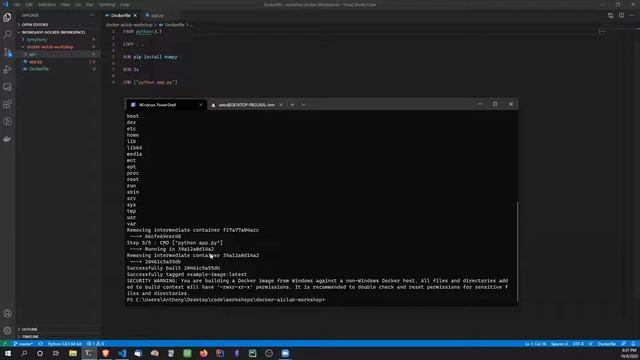Close the Dockerfile editor tab
The image size is (640, 360).
pyautogui.click(x=135, y=16)
